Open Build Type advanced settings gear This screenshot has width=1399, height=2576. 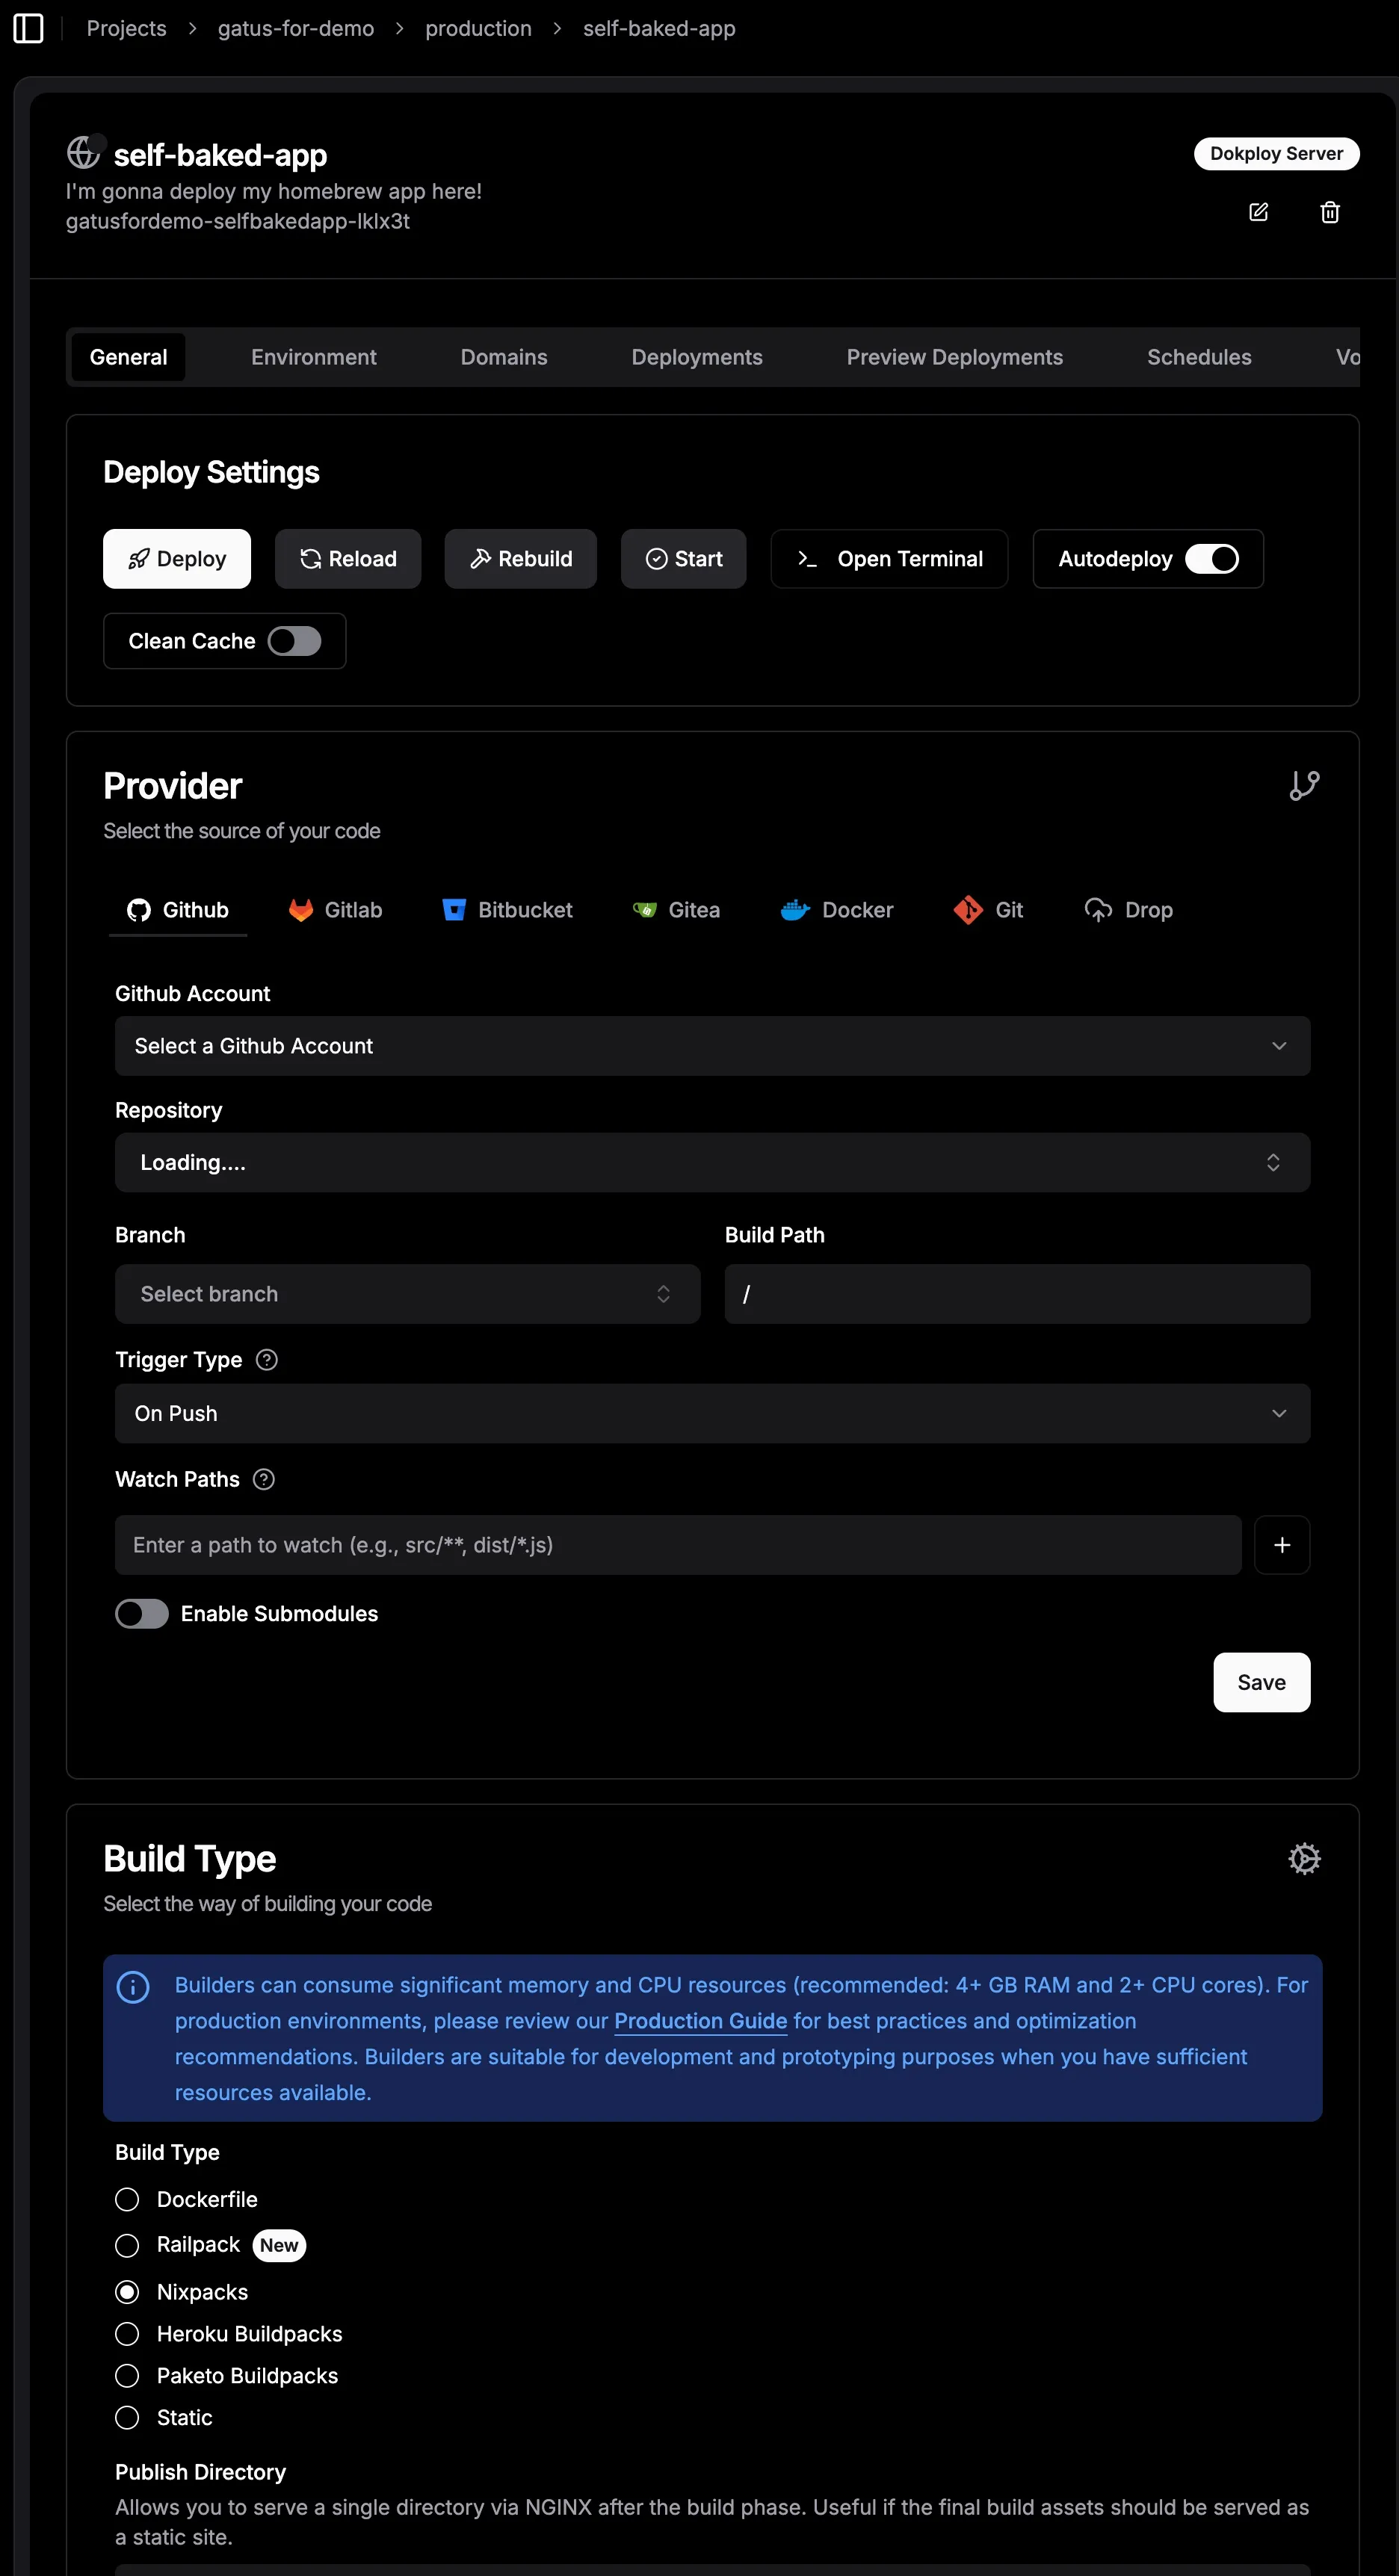1304,1858
